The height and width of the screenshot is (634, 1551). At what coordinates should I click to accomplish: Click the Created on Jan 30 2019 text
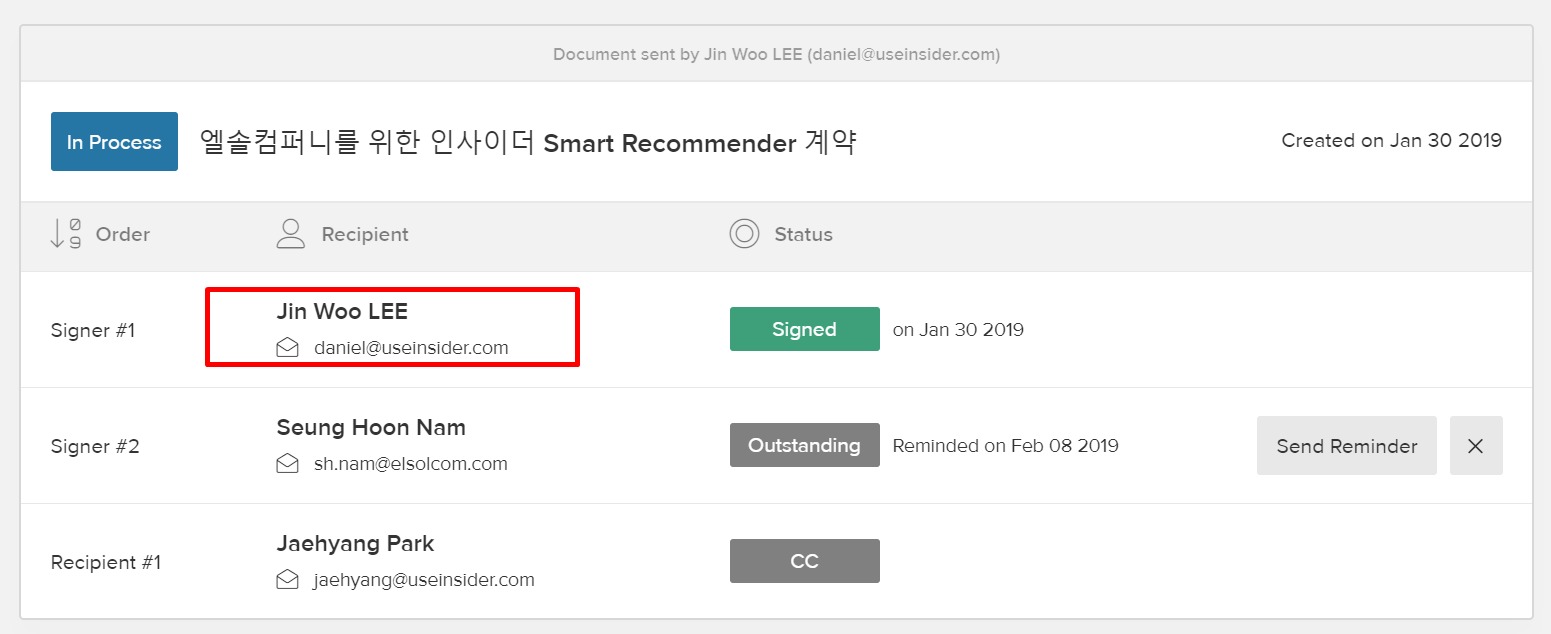(1391, 141)
